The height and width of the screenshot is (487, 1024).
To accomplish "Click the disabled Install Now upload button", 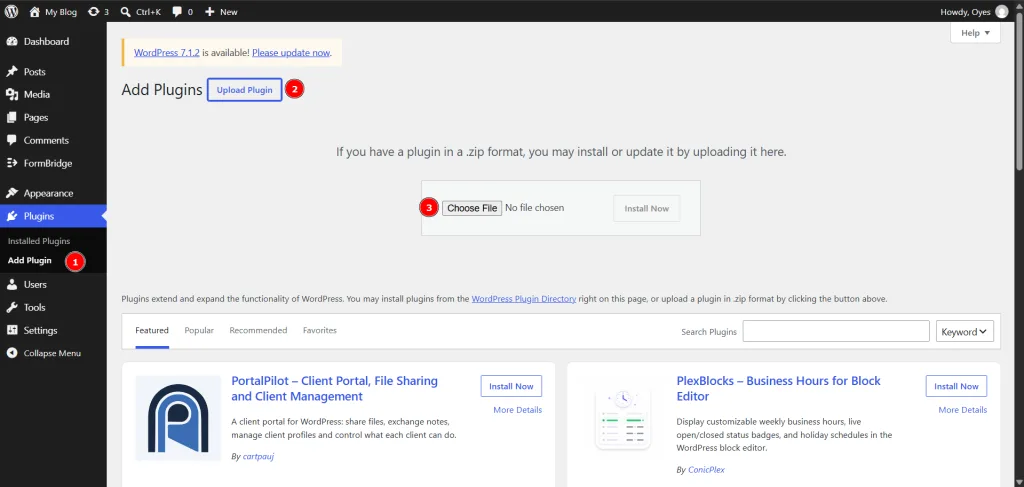I will point(647,208).
